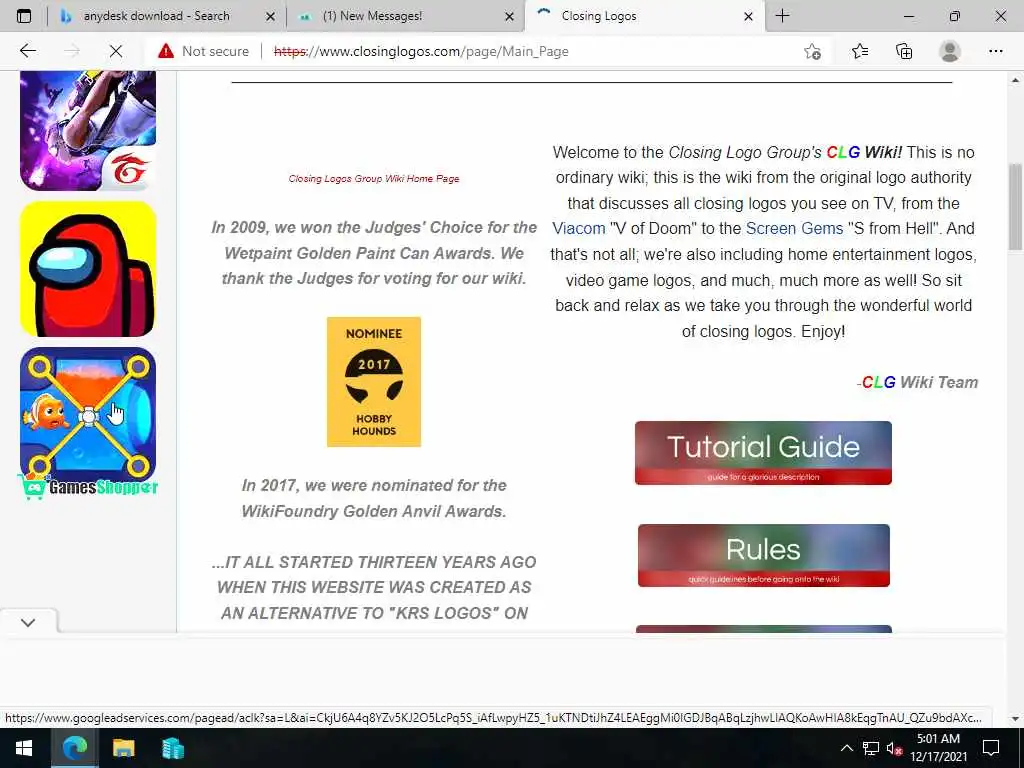Follow the Viacom link
Viewport: 1024px width, 768px height.
(579, 229)
